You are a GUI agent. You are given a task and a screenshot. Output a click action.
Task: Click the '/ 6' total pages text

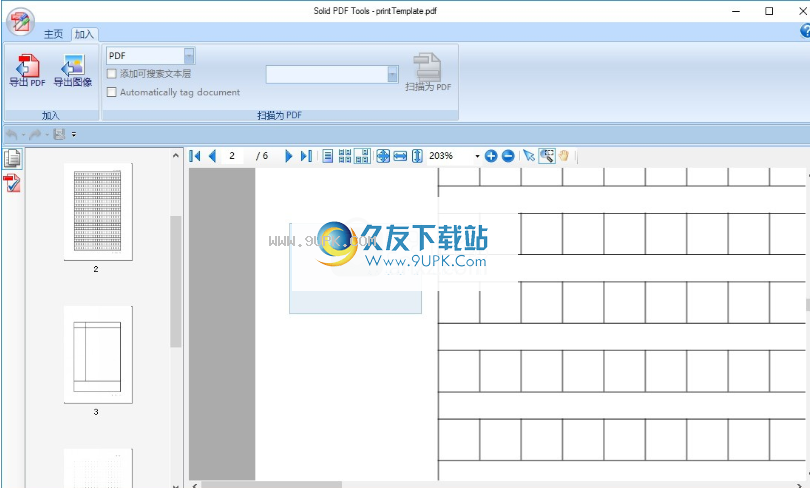262,156
